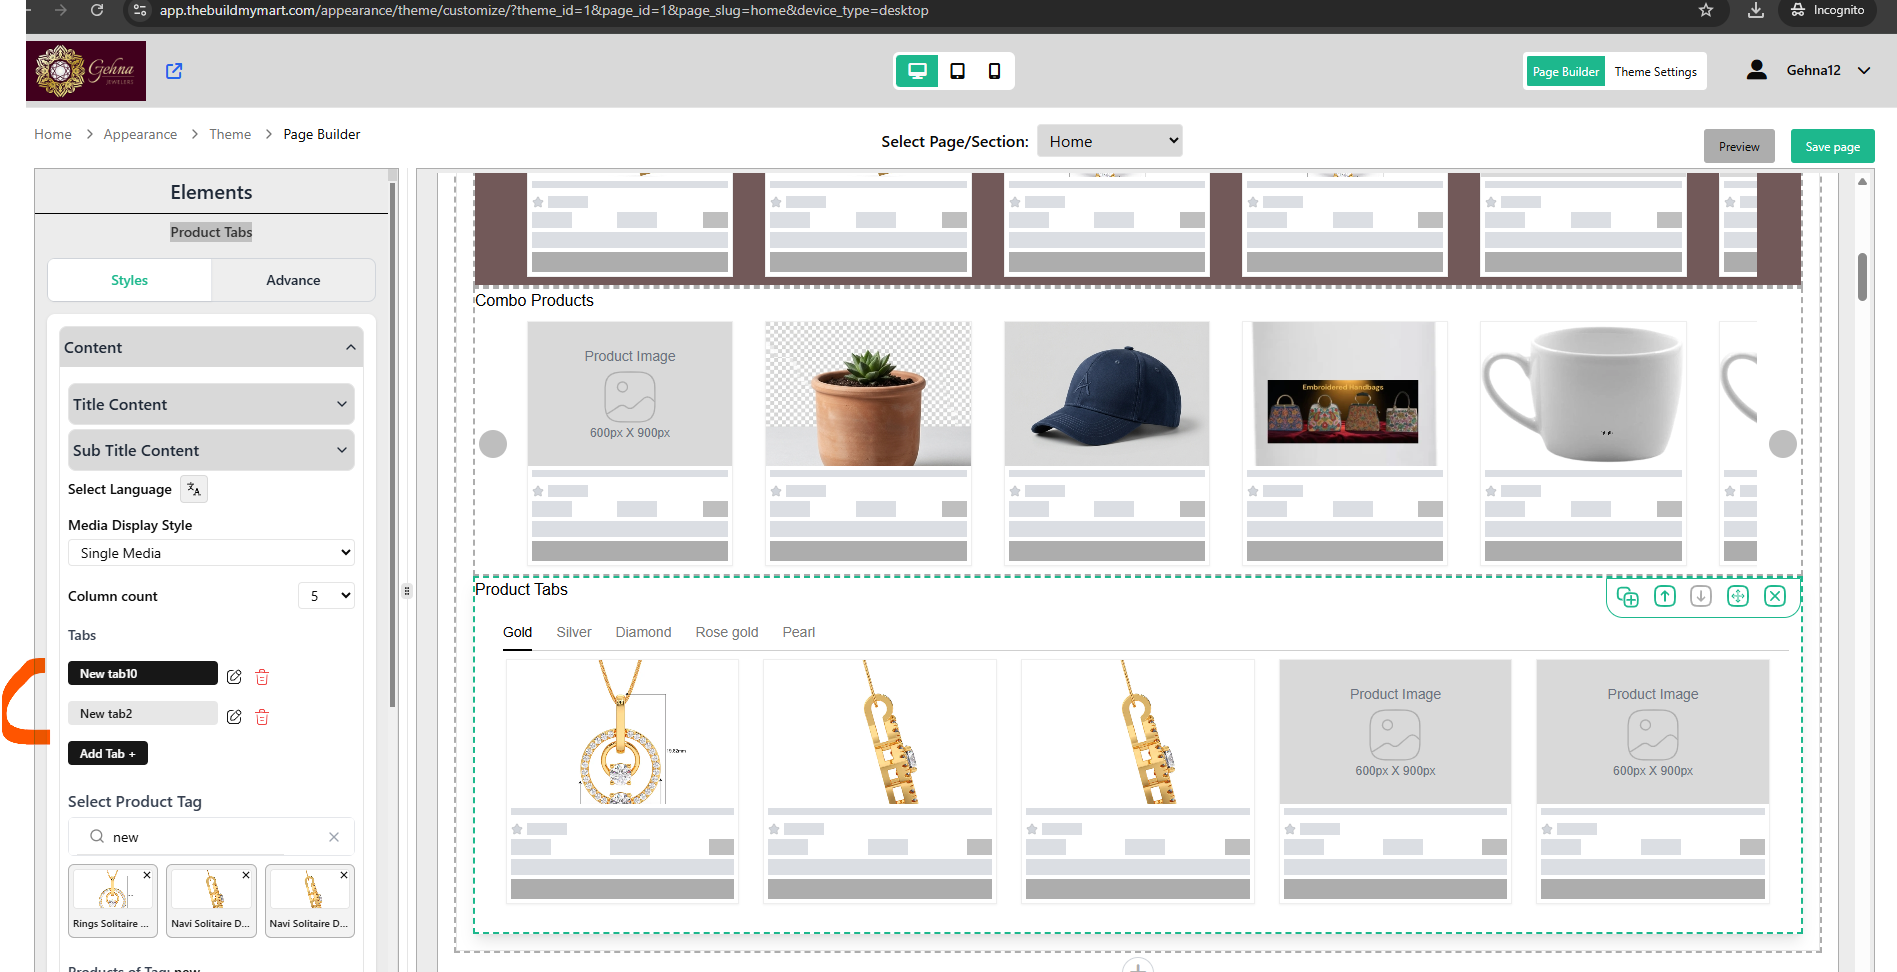Bookmark this page with the star icon
Screen dimensions: 1897x972
coord(1706,10)
